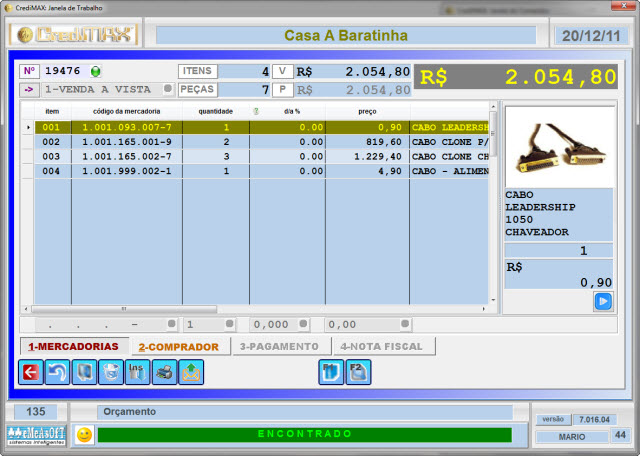
Task: Toggle the small square after product code field
Action: tap(171, 325)
